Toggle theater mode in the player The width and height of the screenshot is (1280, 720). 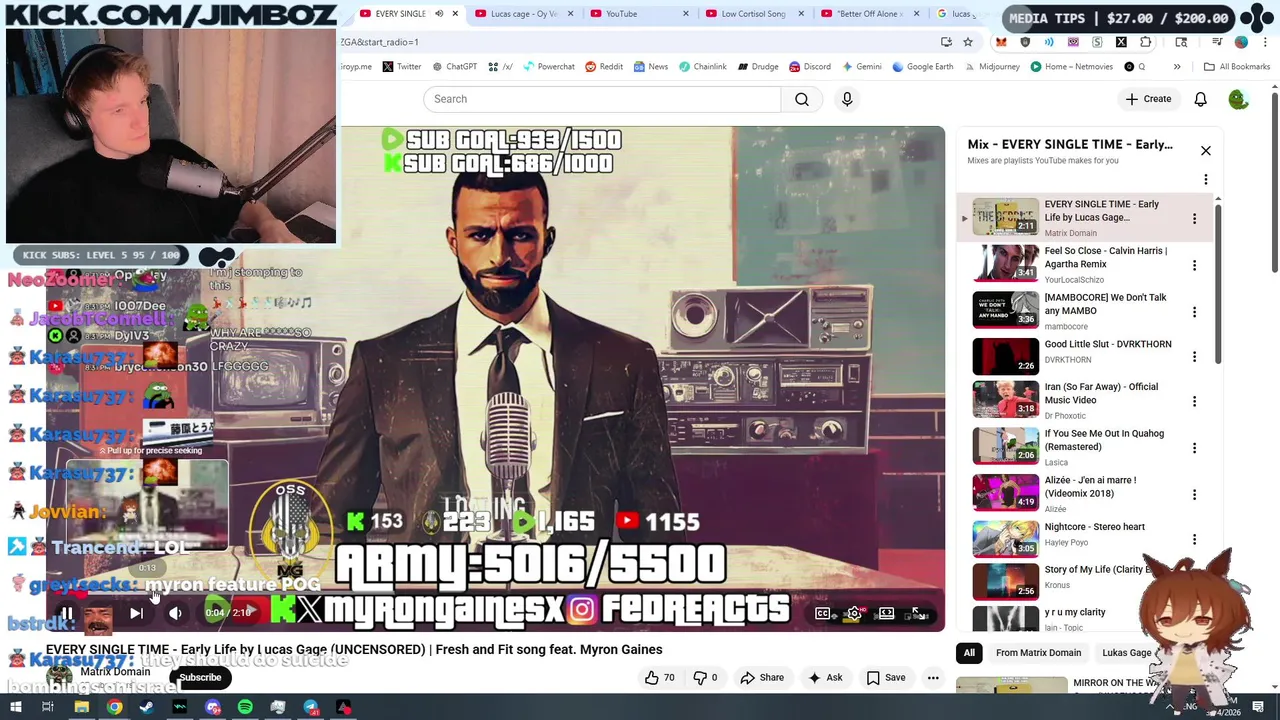point(886,613)
